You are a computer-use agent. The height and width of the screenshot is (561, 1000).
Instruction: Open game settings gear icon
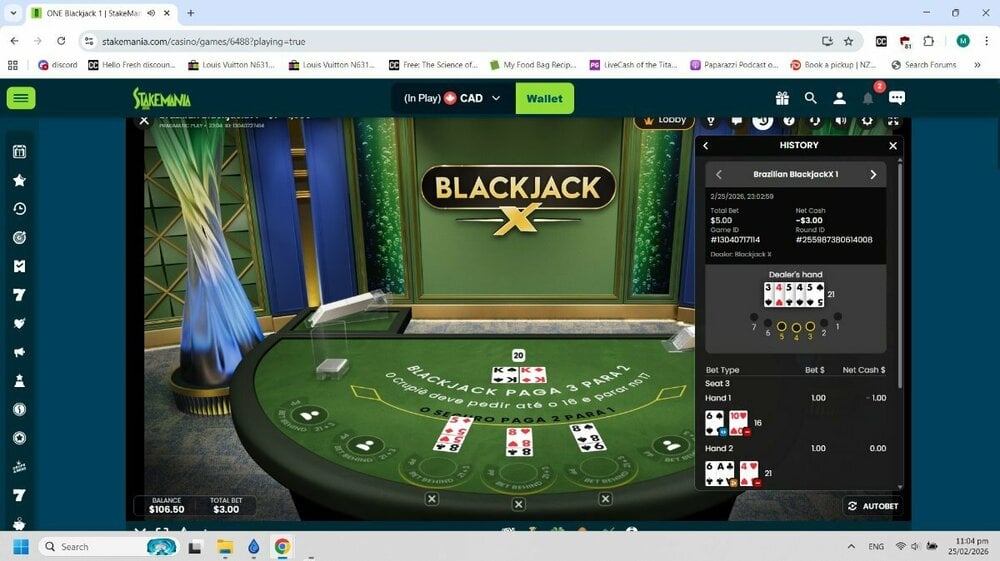tap(867, 121)
